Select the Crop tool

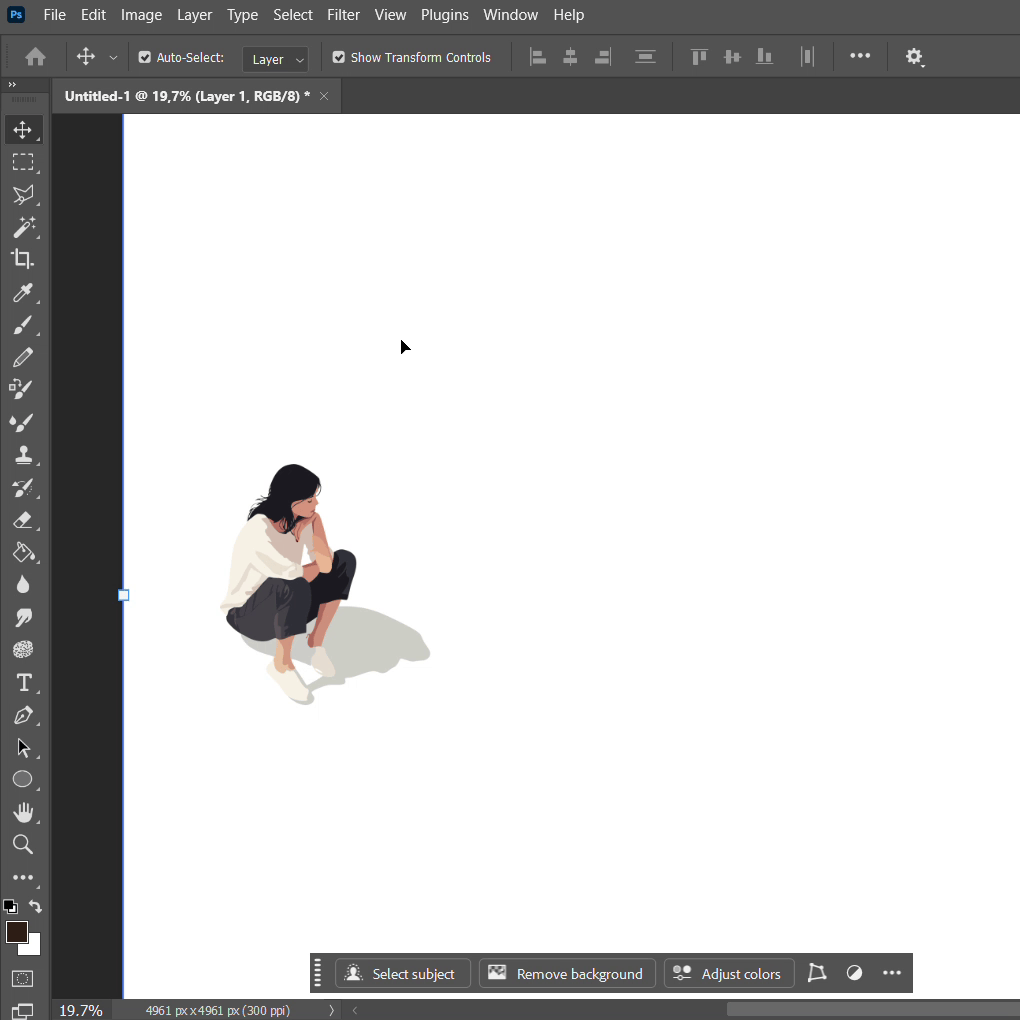click(22, 259)
